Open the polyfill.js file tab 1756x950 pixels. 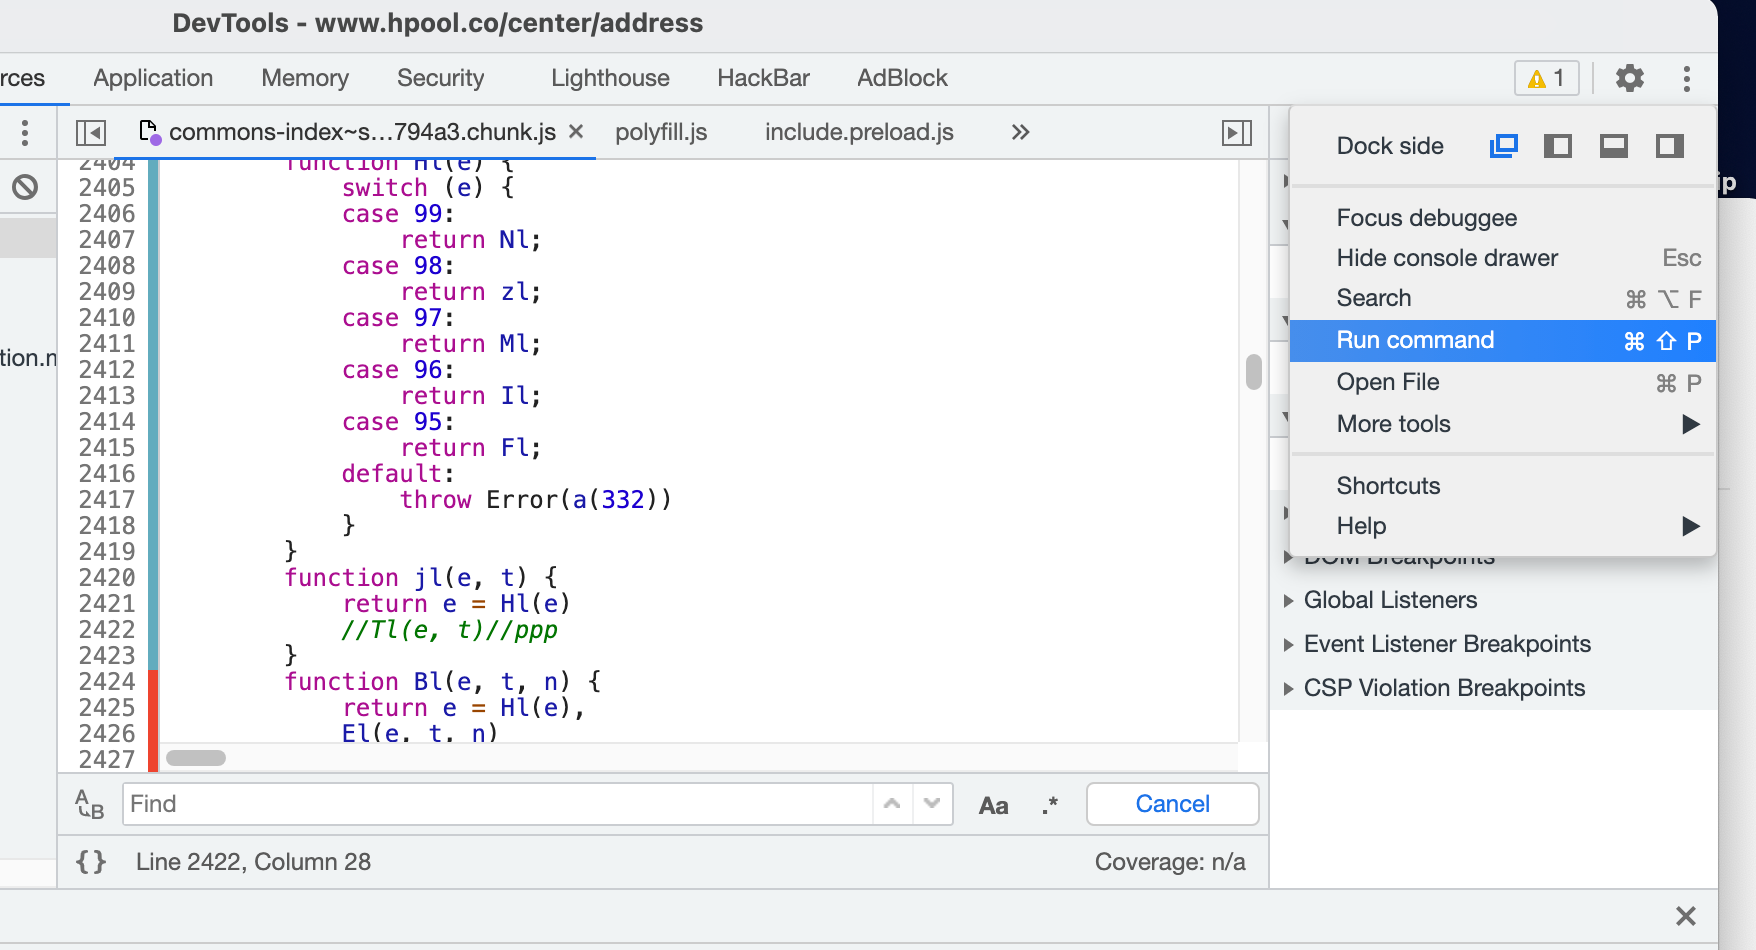tap(661, 132)
